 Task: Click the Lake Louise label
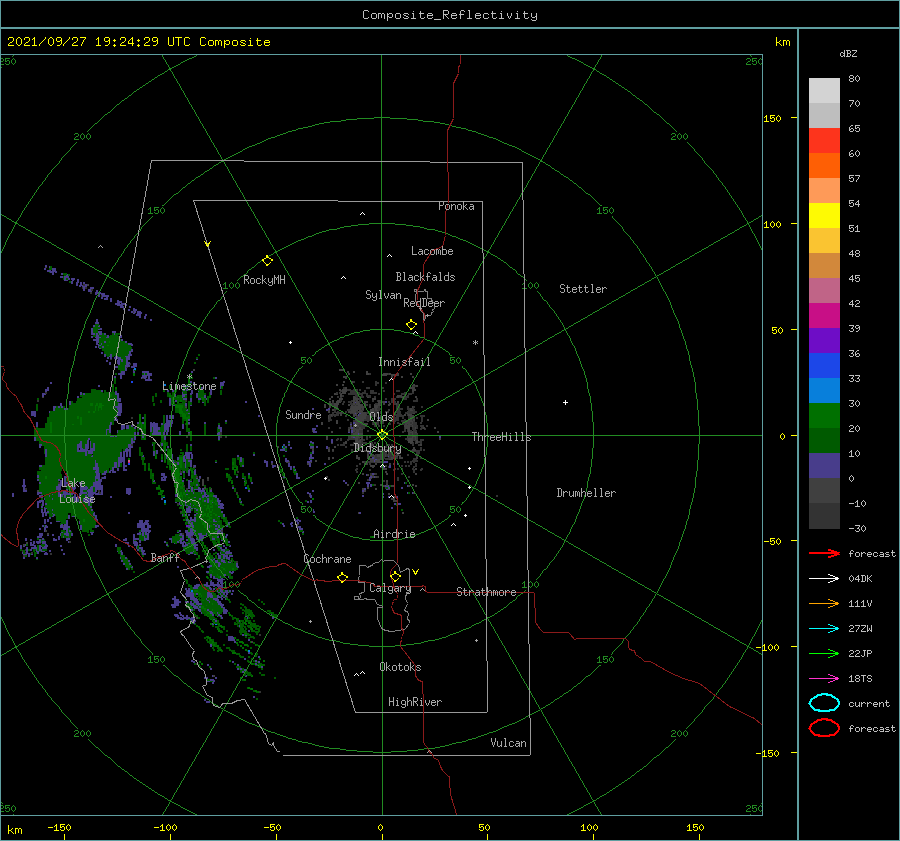(77, 491)
